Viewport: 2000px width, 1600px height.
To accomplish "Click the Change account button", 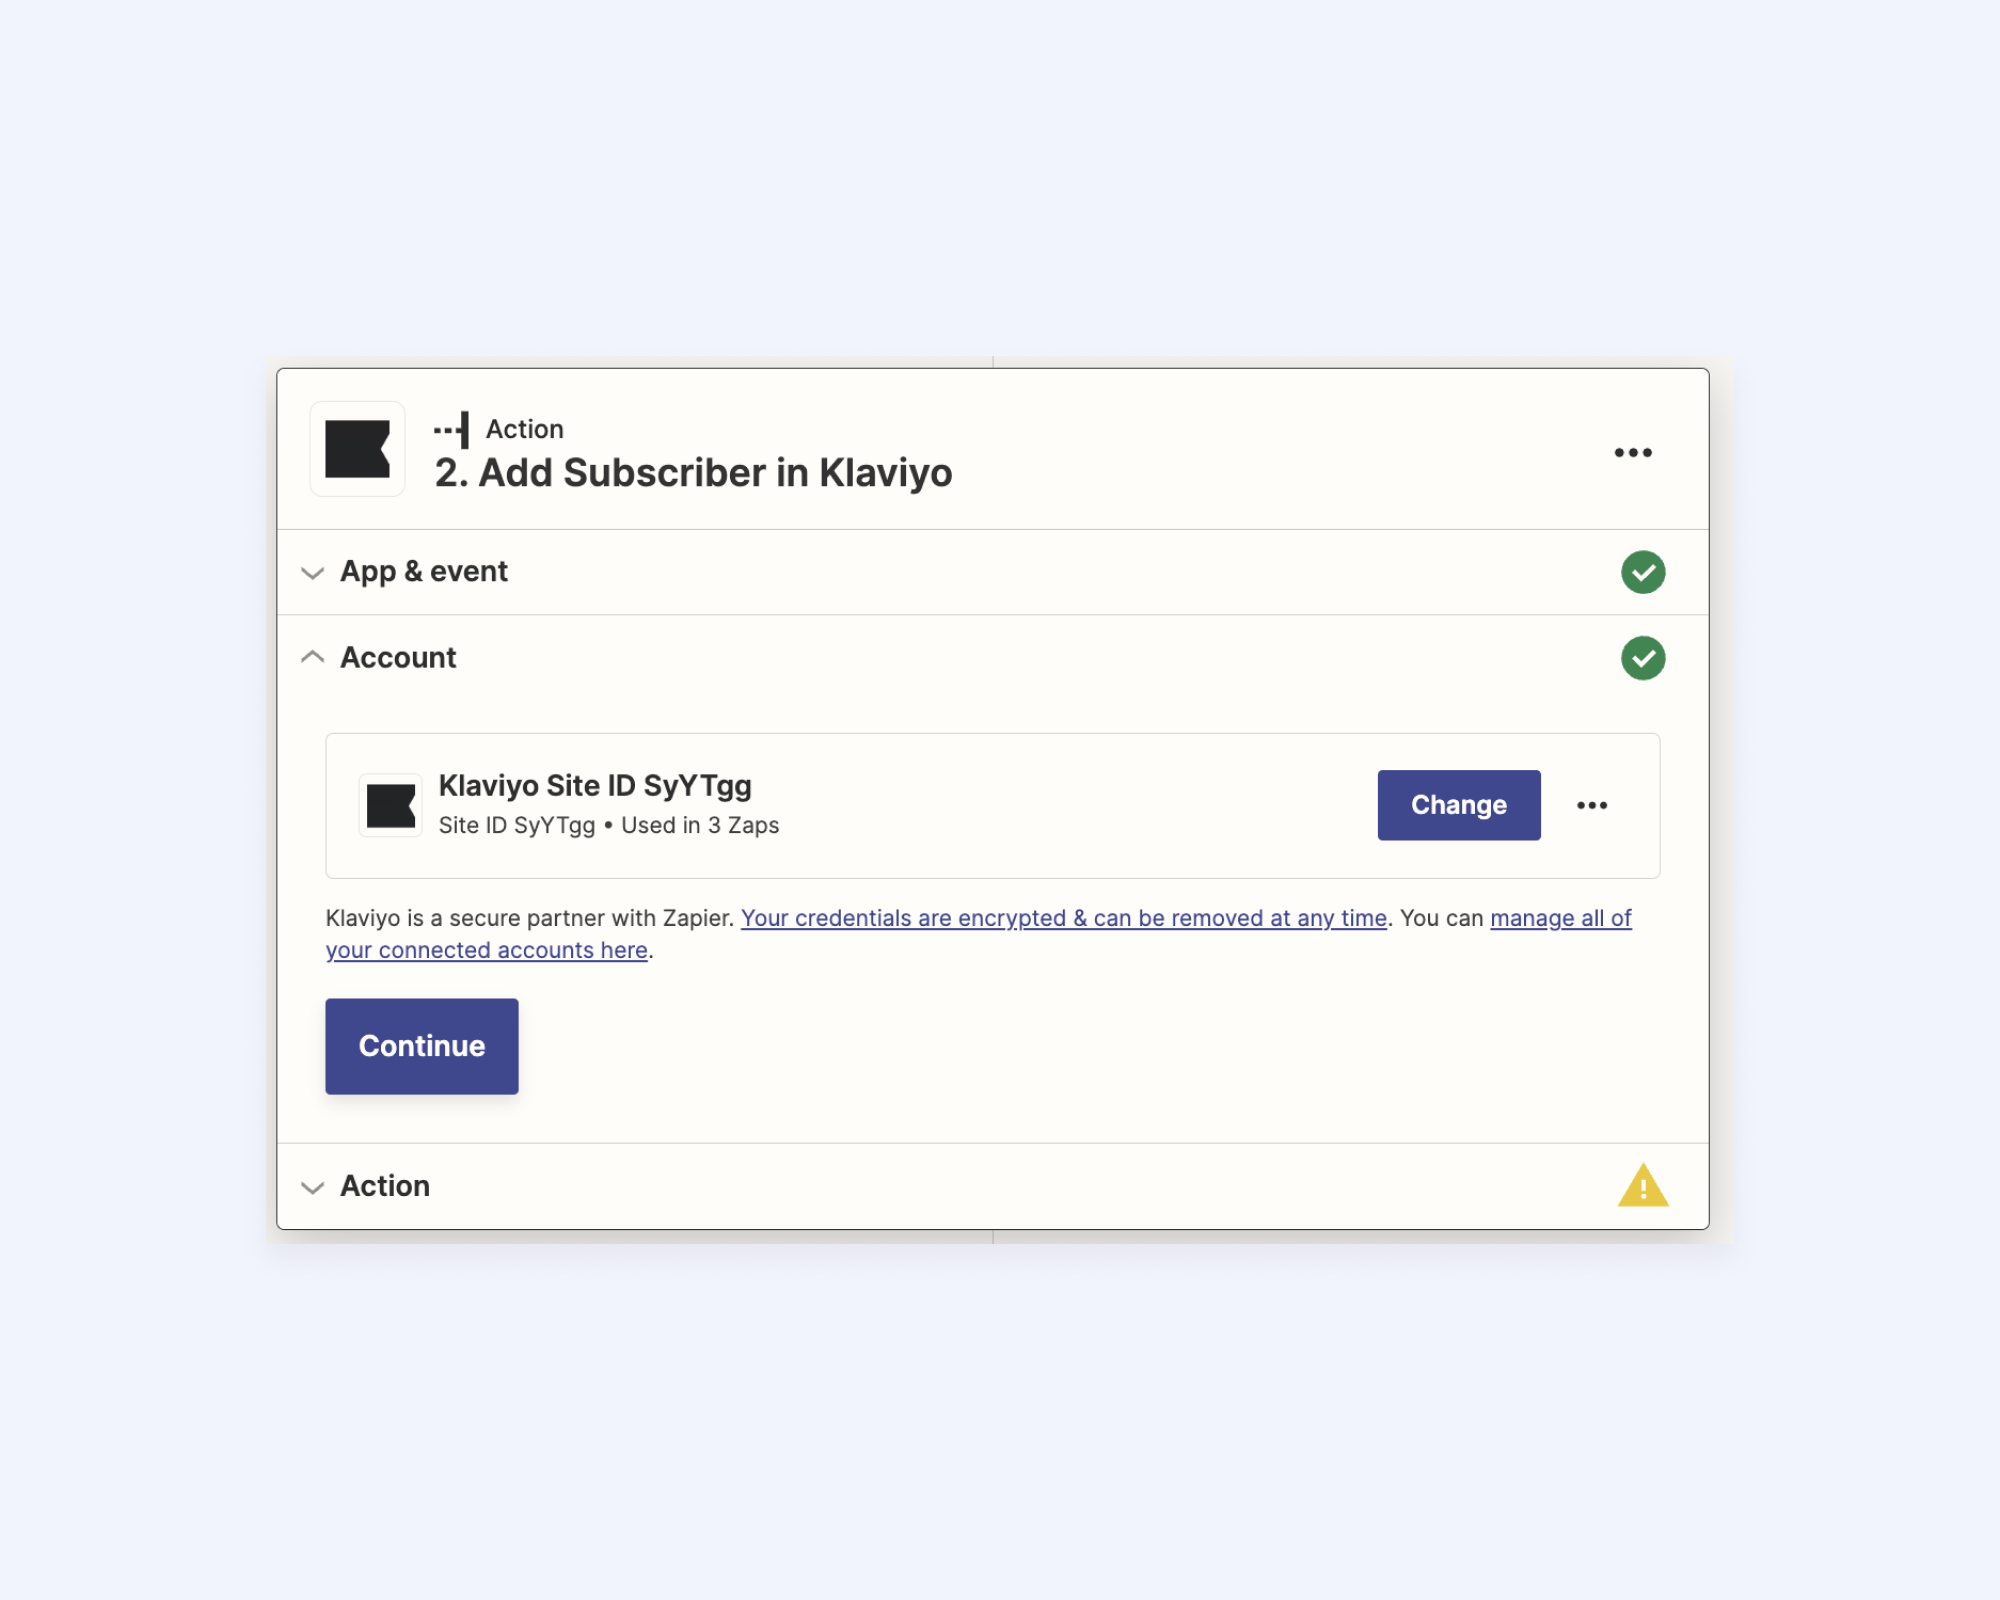I will coord(1459,805).
